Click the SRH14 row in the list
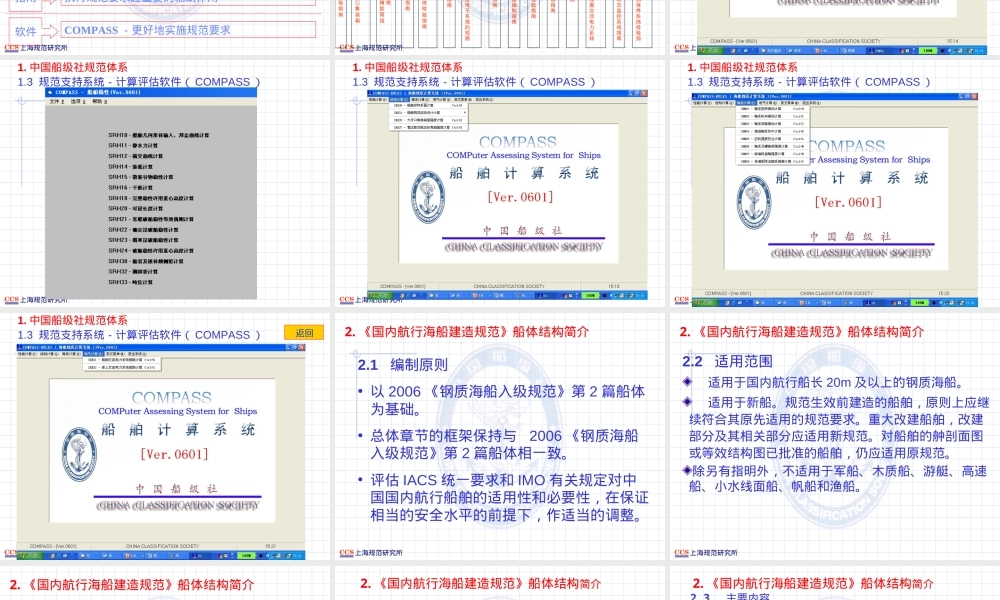 point(130,166)
